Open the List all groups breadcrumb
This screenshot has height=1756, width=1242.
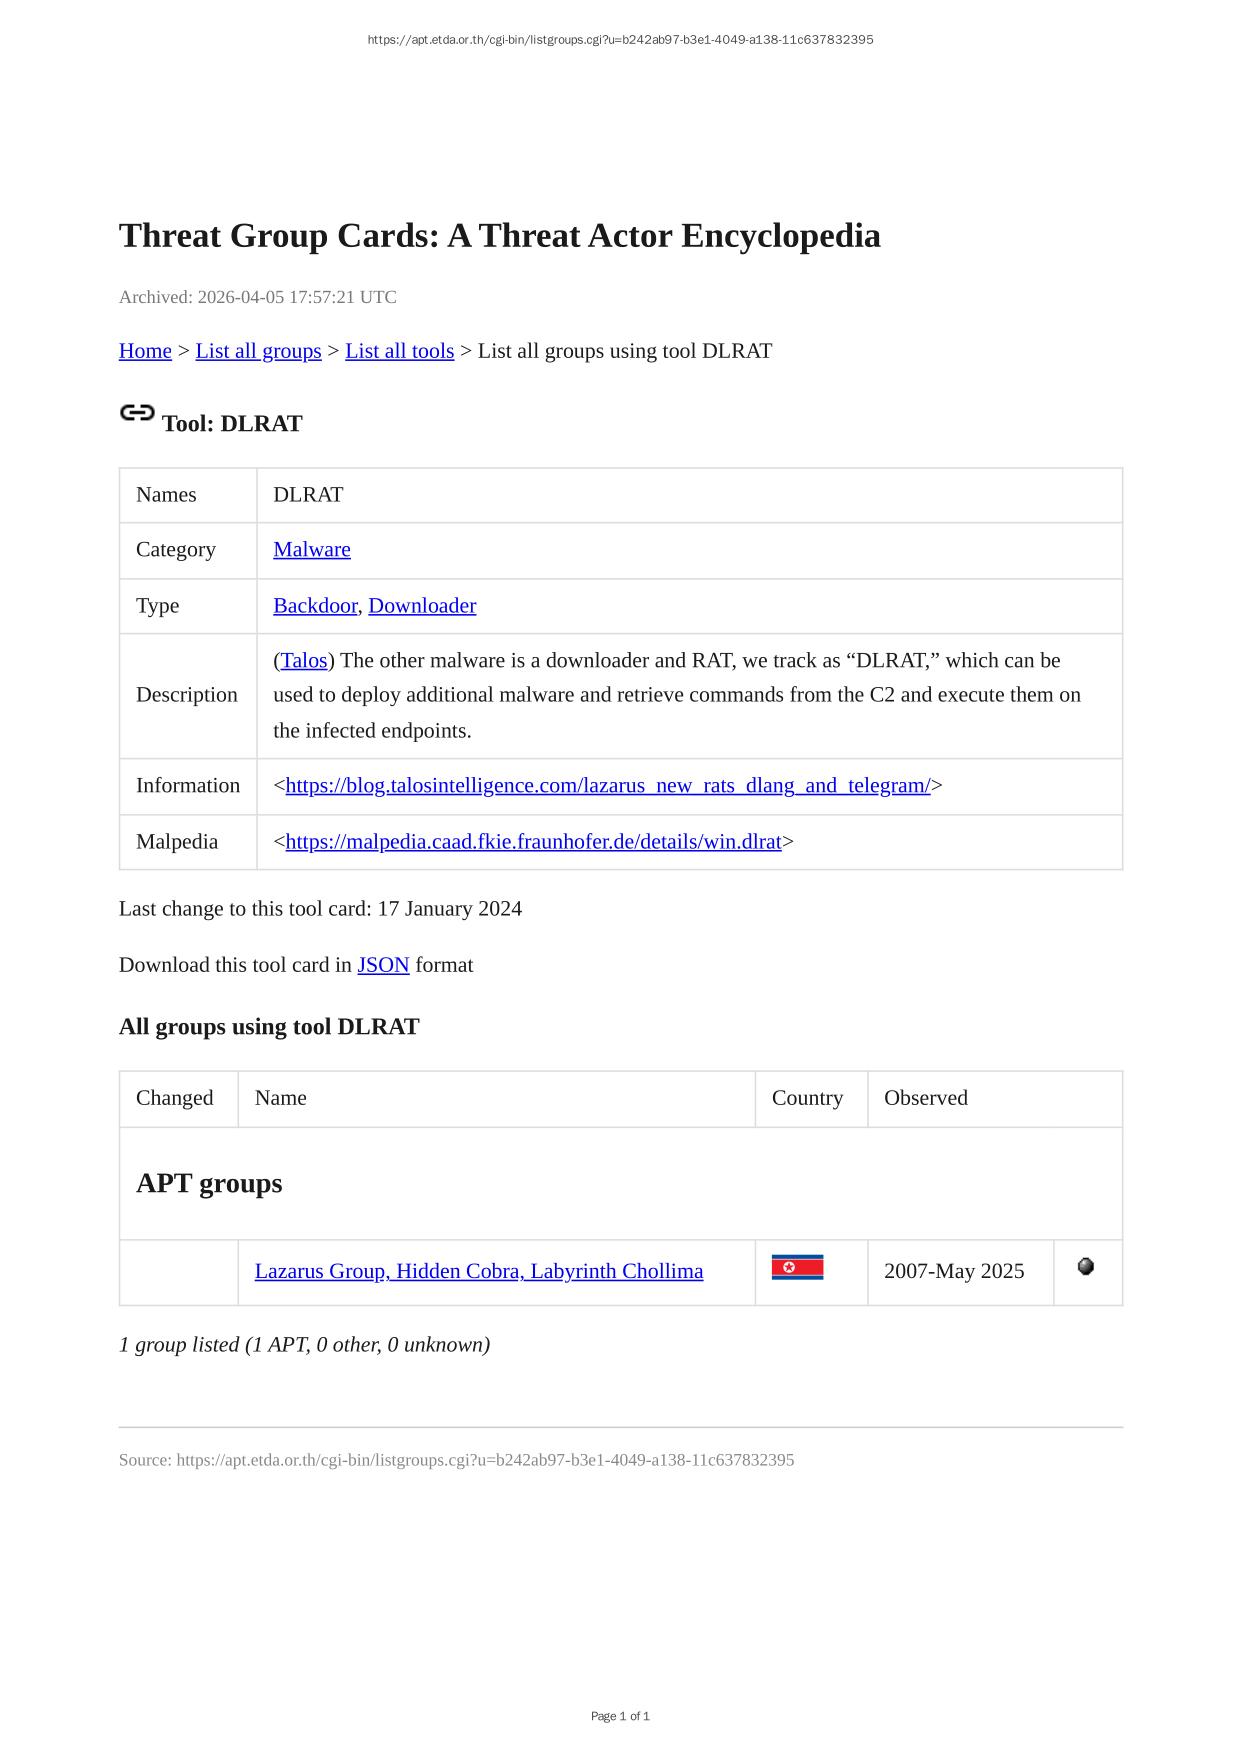tap(258, 351)
